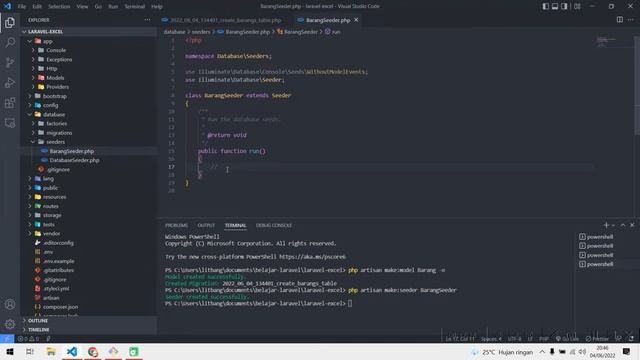Screen dimensions: 640x360
Task: Close the BarangSeeder.php tab
Action: 356,20
